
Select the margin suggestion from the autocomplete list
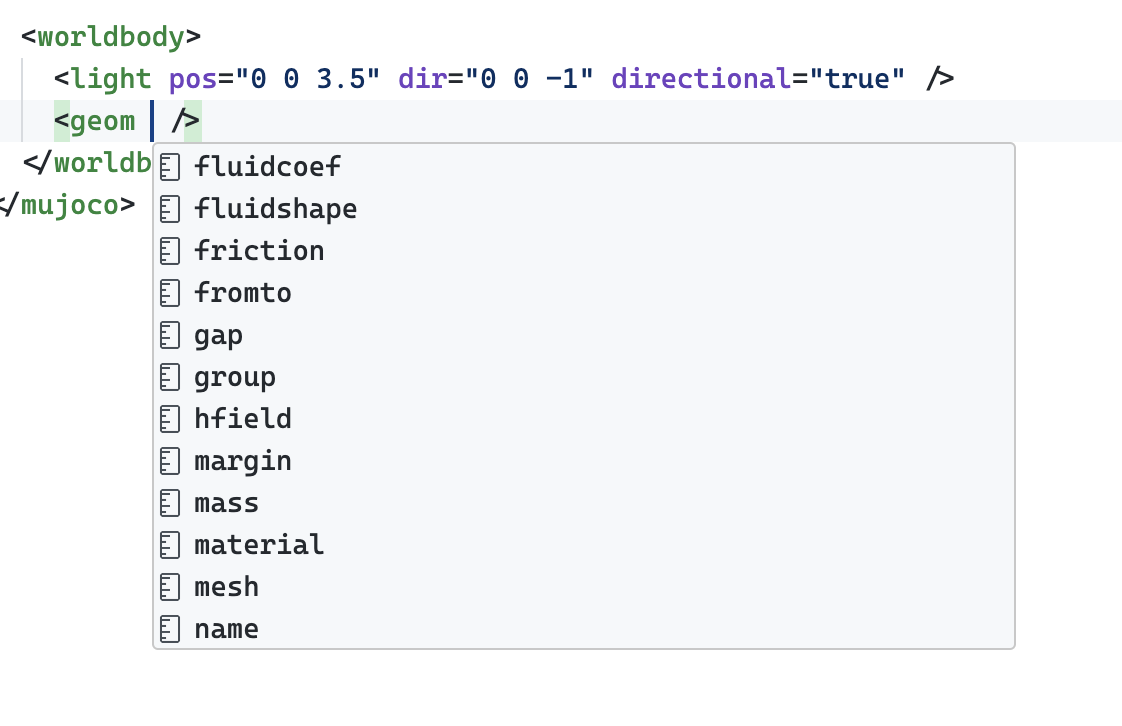coord(242,460)
